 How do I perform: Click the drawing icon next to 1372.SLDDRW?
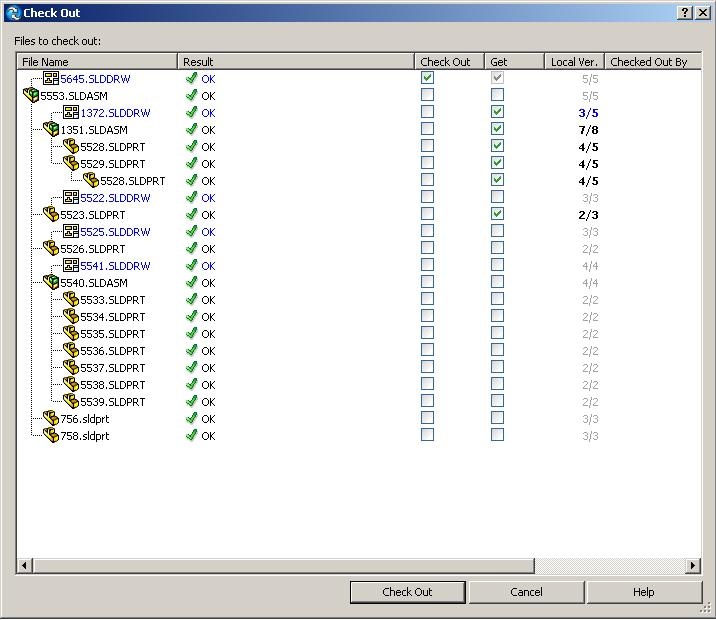click(x=71, y=112)
